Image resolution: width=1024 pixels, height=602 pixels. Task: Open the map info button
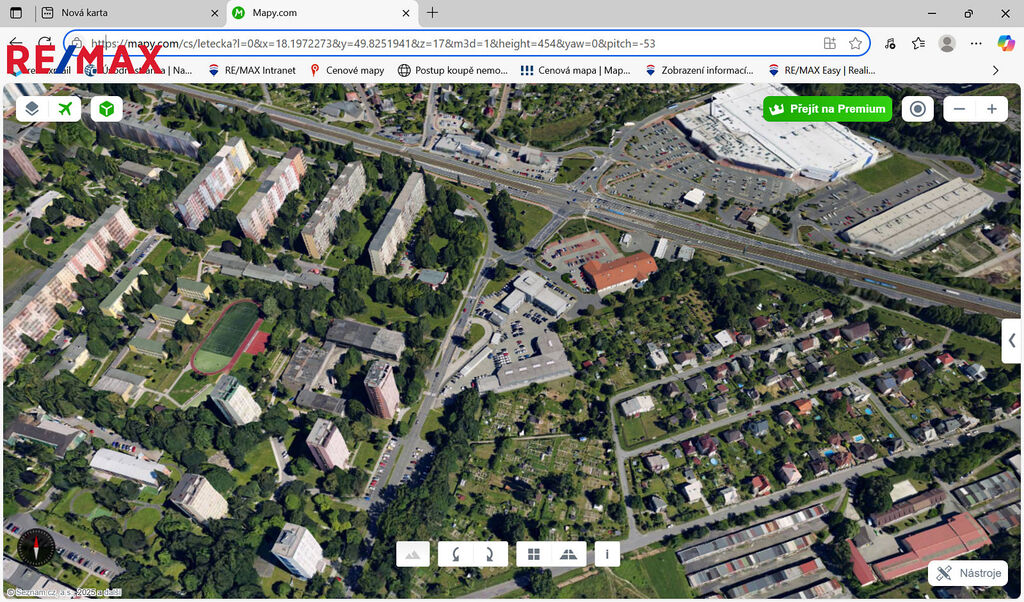607,554
